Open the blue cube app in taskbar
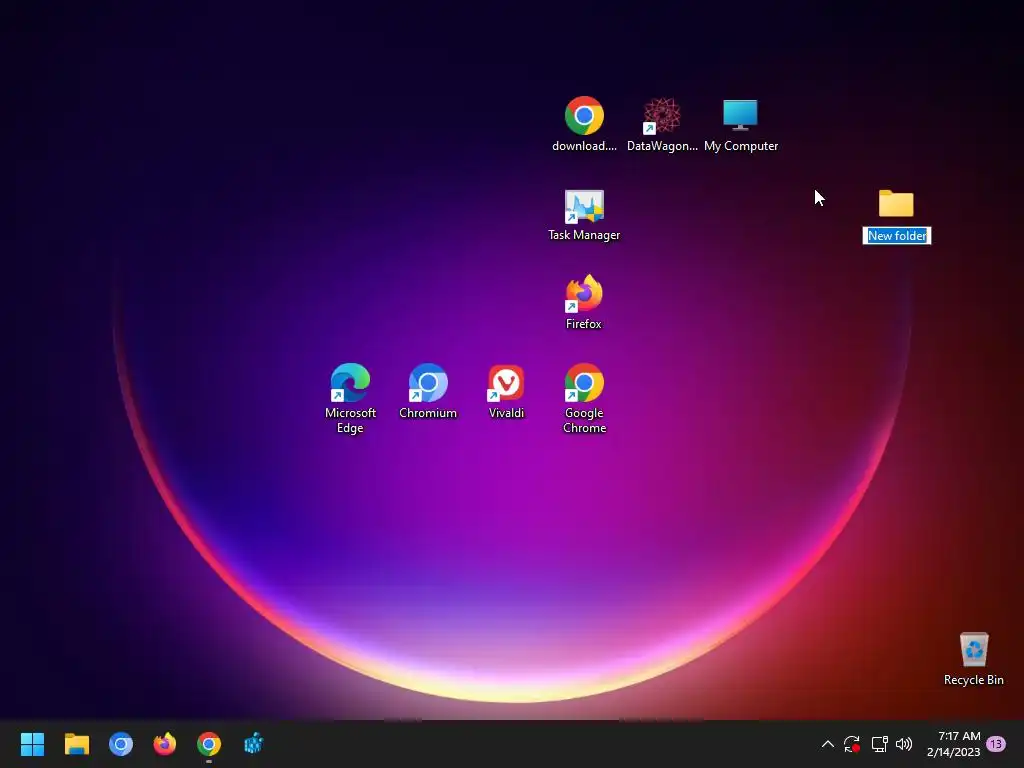Screen dimensions: 1024x768 point(253,744)
